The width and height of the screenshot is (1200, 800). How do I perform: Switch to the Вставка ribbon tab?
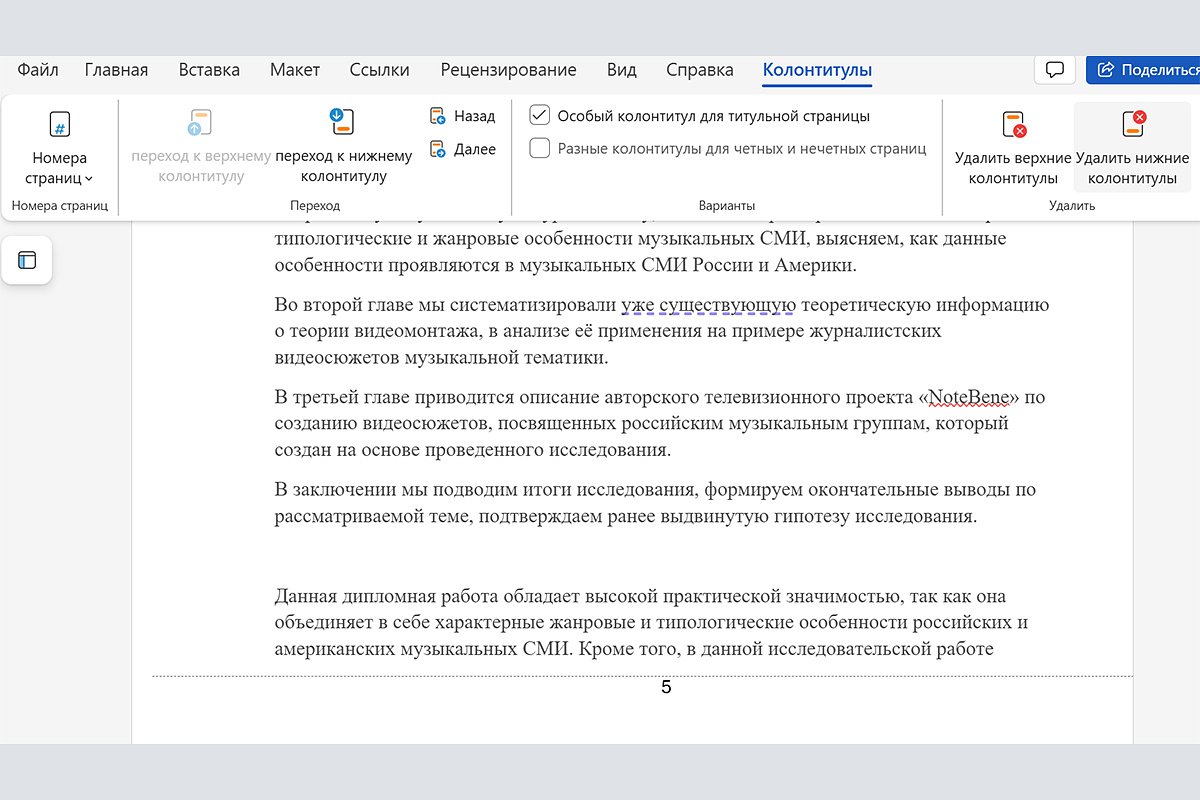pyautogui.click(x=208, y=70)
